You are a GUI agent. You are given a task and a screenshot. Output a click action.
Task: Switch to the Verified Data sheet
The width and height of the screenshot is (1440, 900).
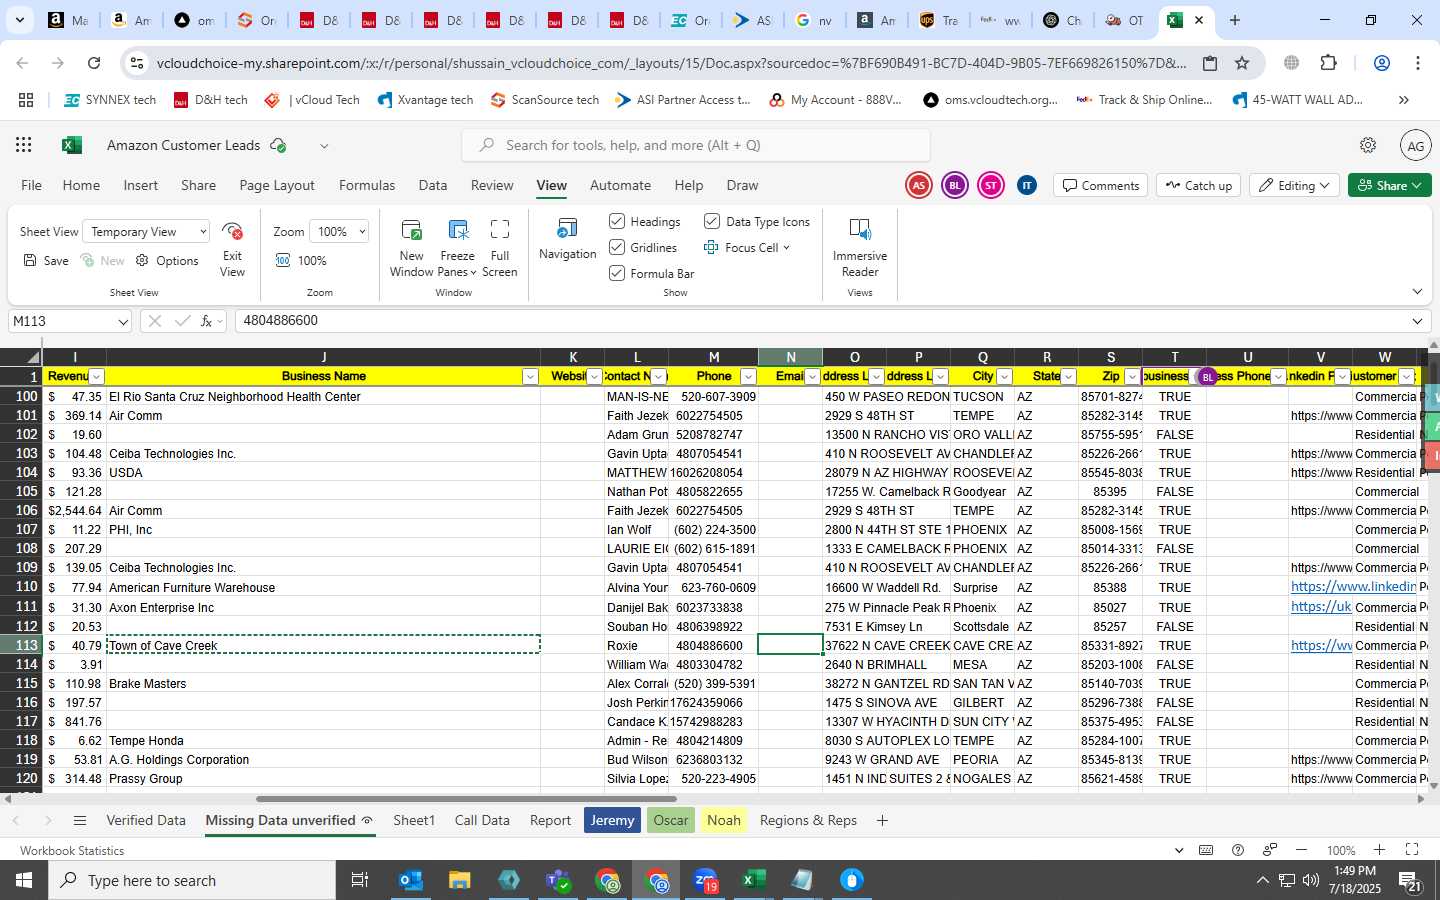click(146, 820)
